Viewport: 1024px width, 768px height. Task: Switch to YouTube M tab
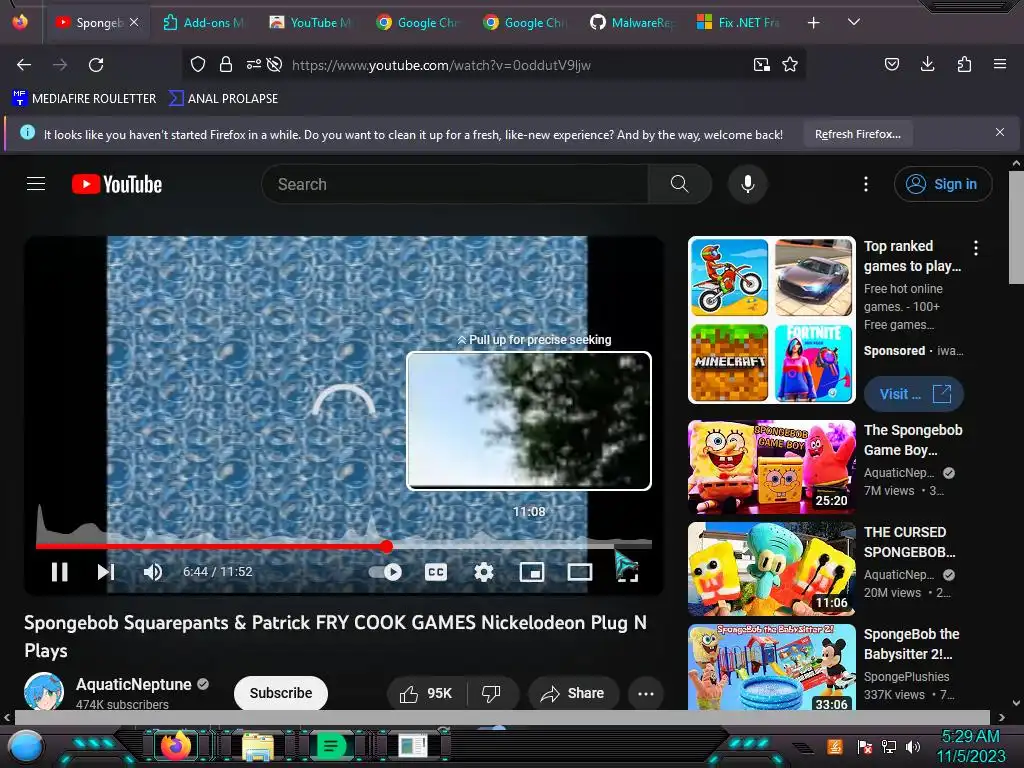click(x=311, y=23)
